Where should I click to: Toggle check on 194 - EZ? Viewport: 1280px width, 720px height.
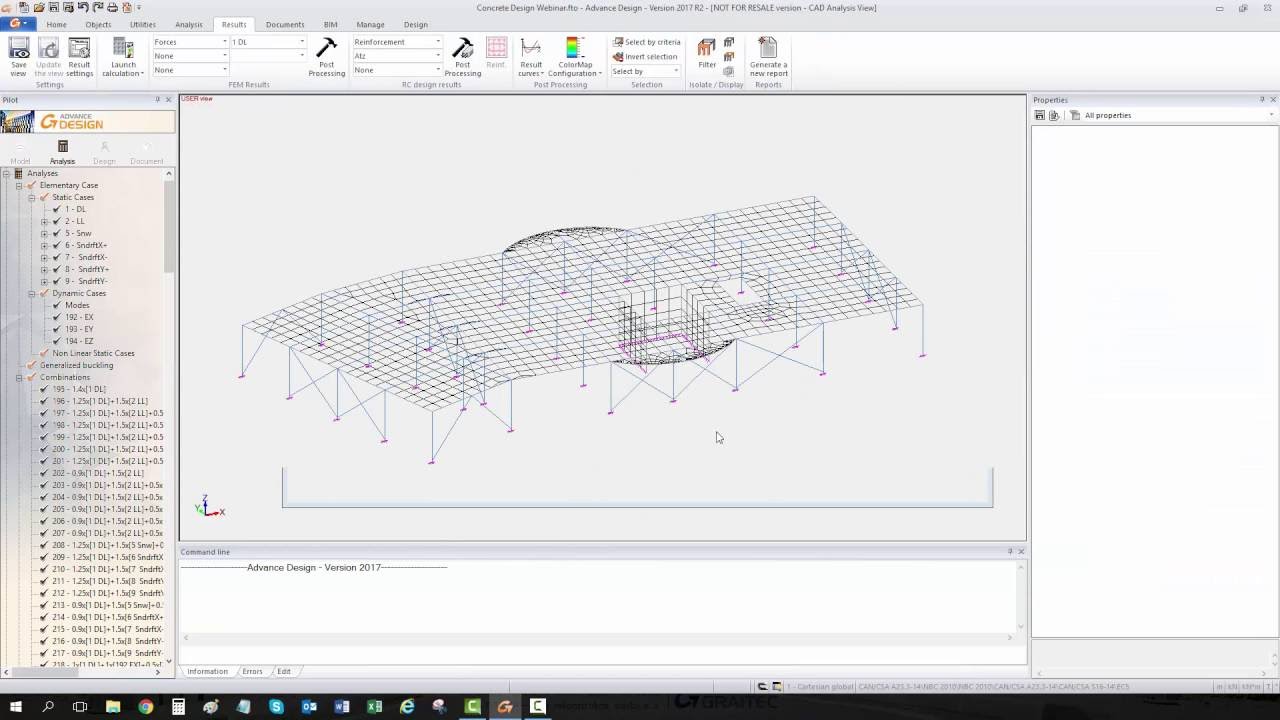point(57,341)
